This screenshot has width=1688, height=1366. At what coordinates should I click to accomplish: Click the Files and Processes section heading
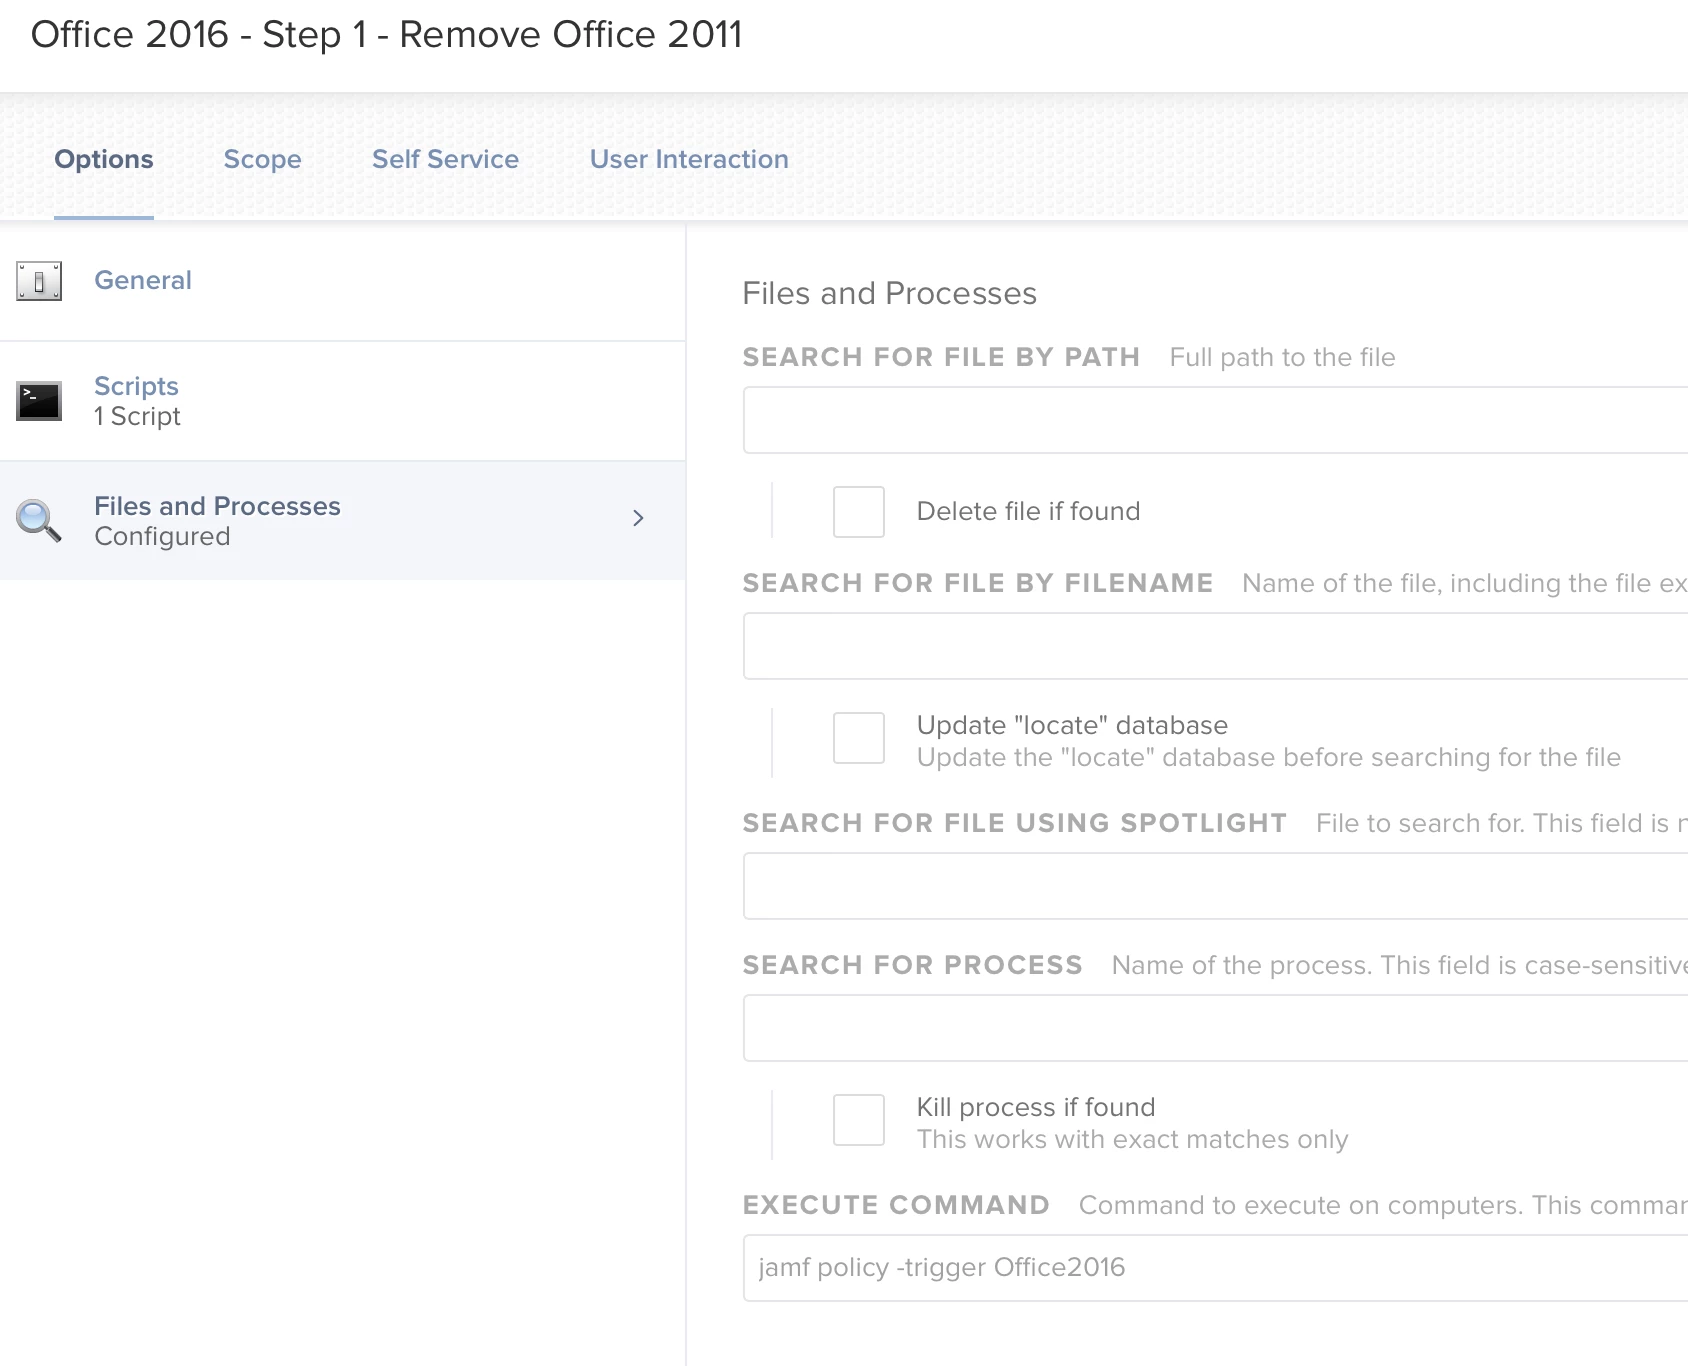[x=889, y=293]
